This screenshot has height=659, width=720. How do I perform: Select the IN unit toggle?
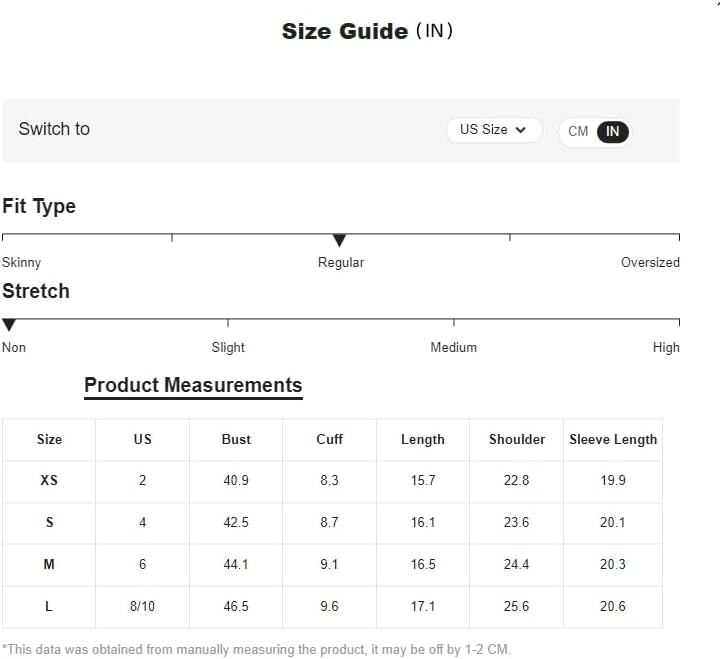pos(613,132)
